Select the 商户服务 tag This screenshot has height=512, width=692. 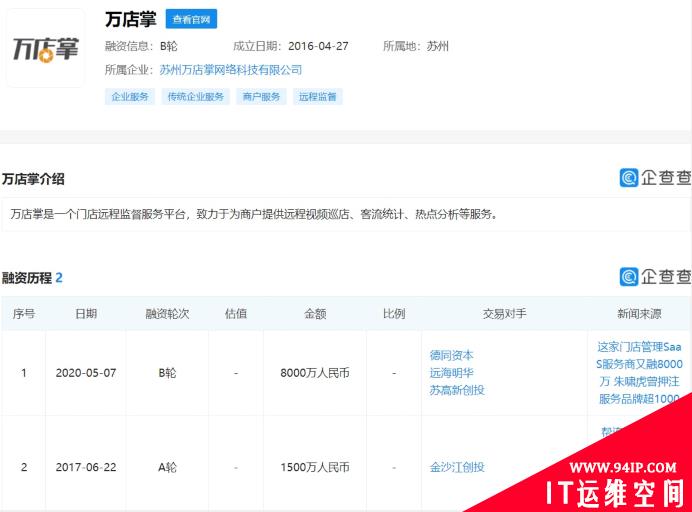point(261,97)
